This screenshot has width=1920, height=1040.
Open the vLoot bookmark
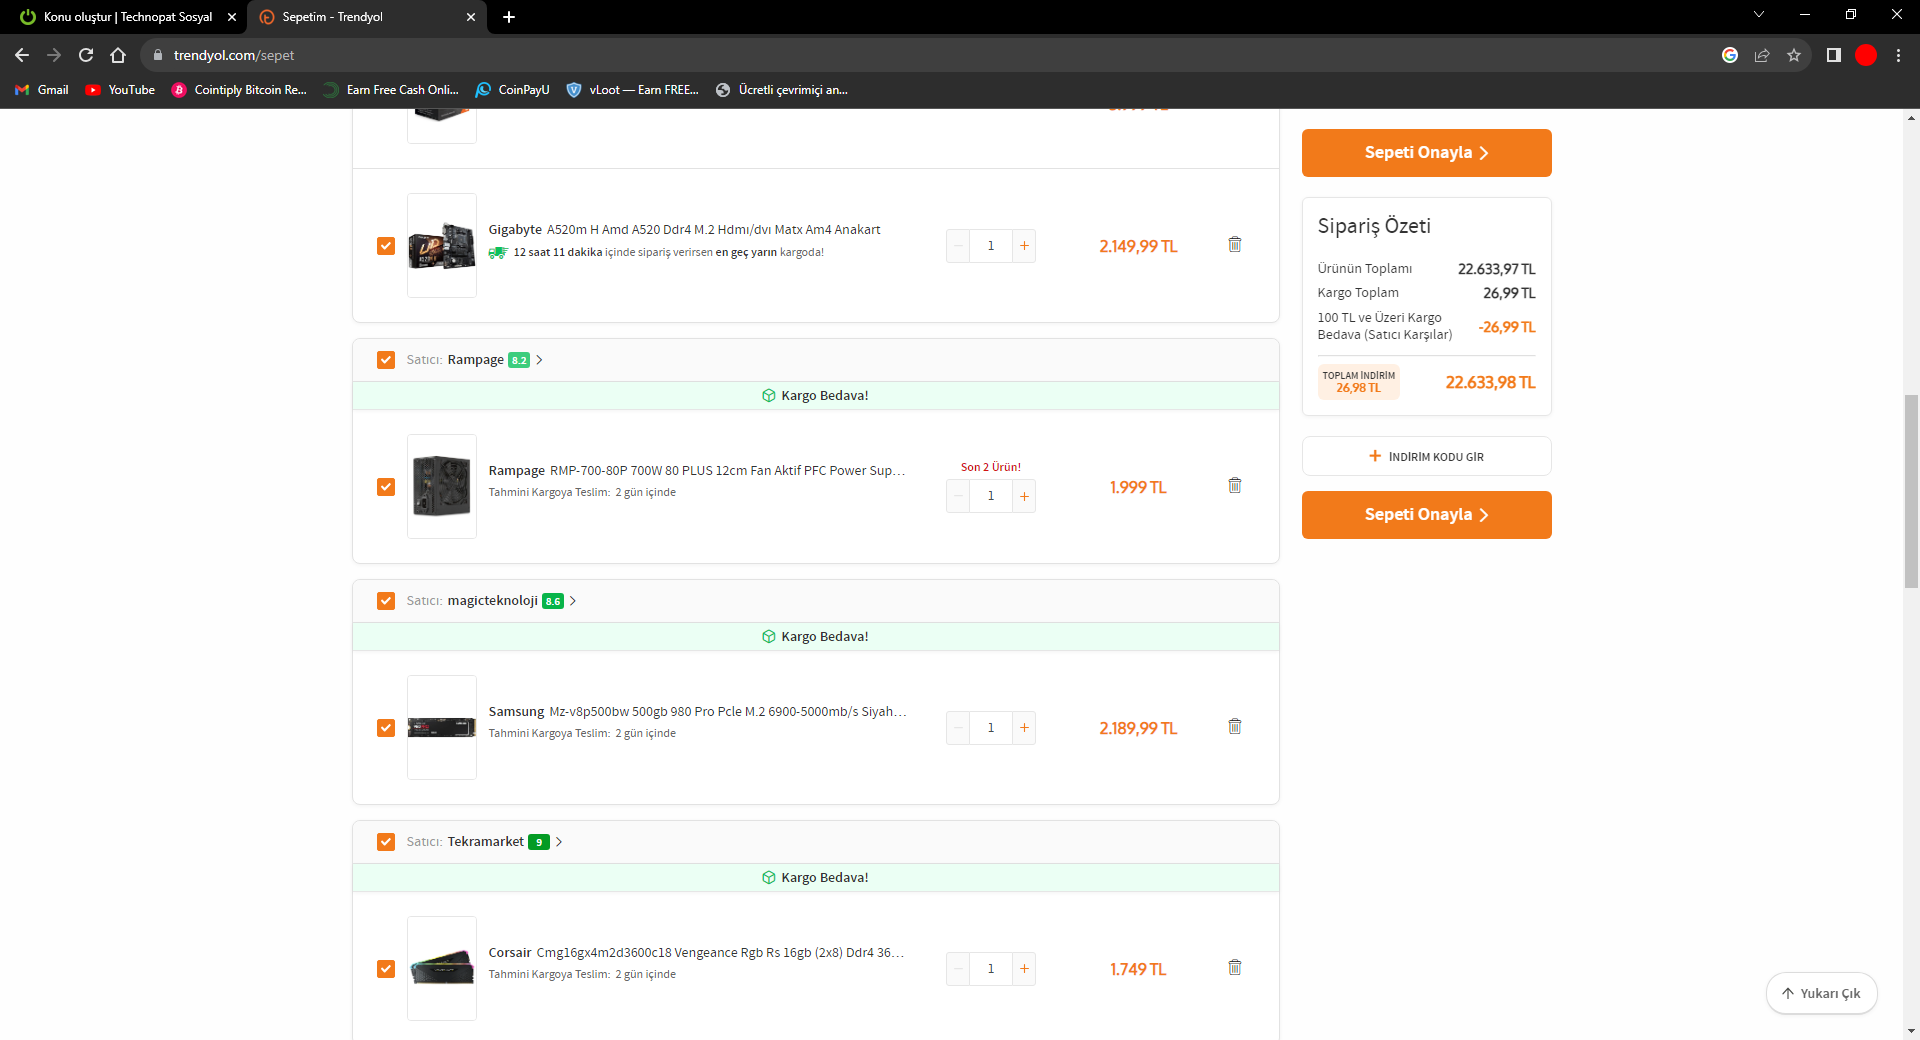(x=633, y=90)
